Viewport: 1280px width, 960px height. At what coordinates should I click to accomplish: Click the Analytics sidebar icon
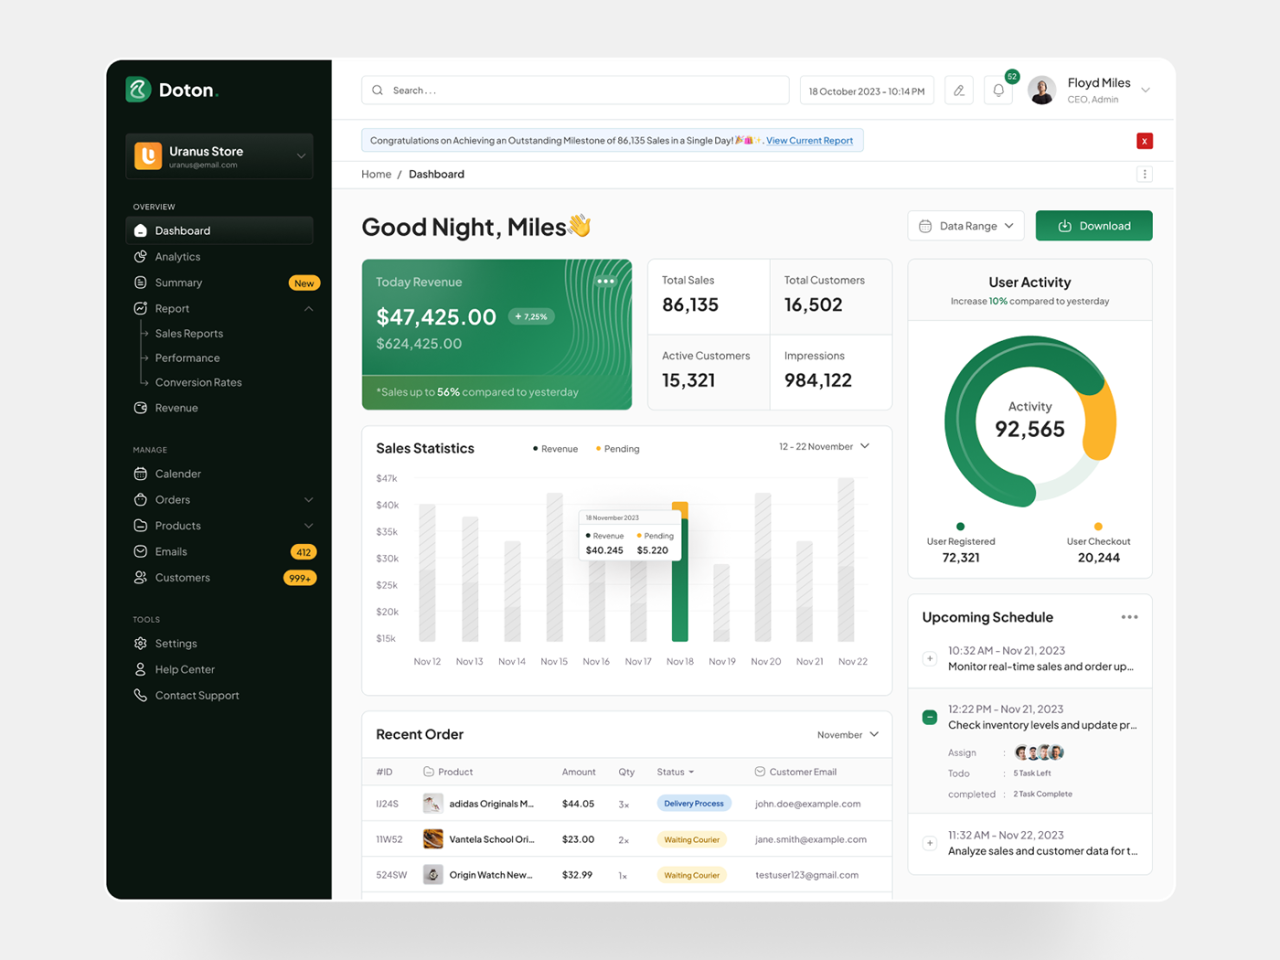[140, 257]
